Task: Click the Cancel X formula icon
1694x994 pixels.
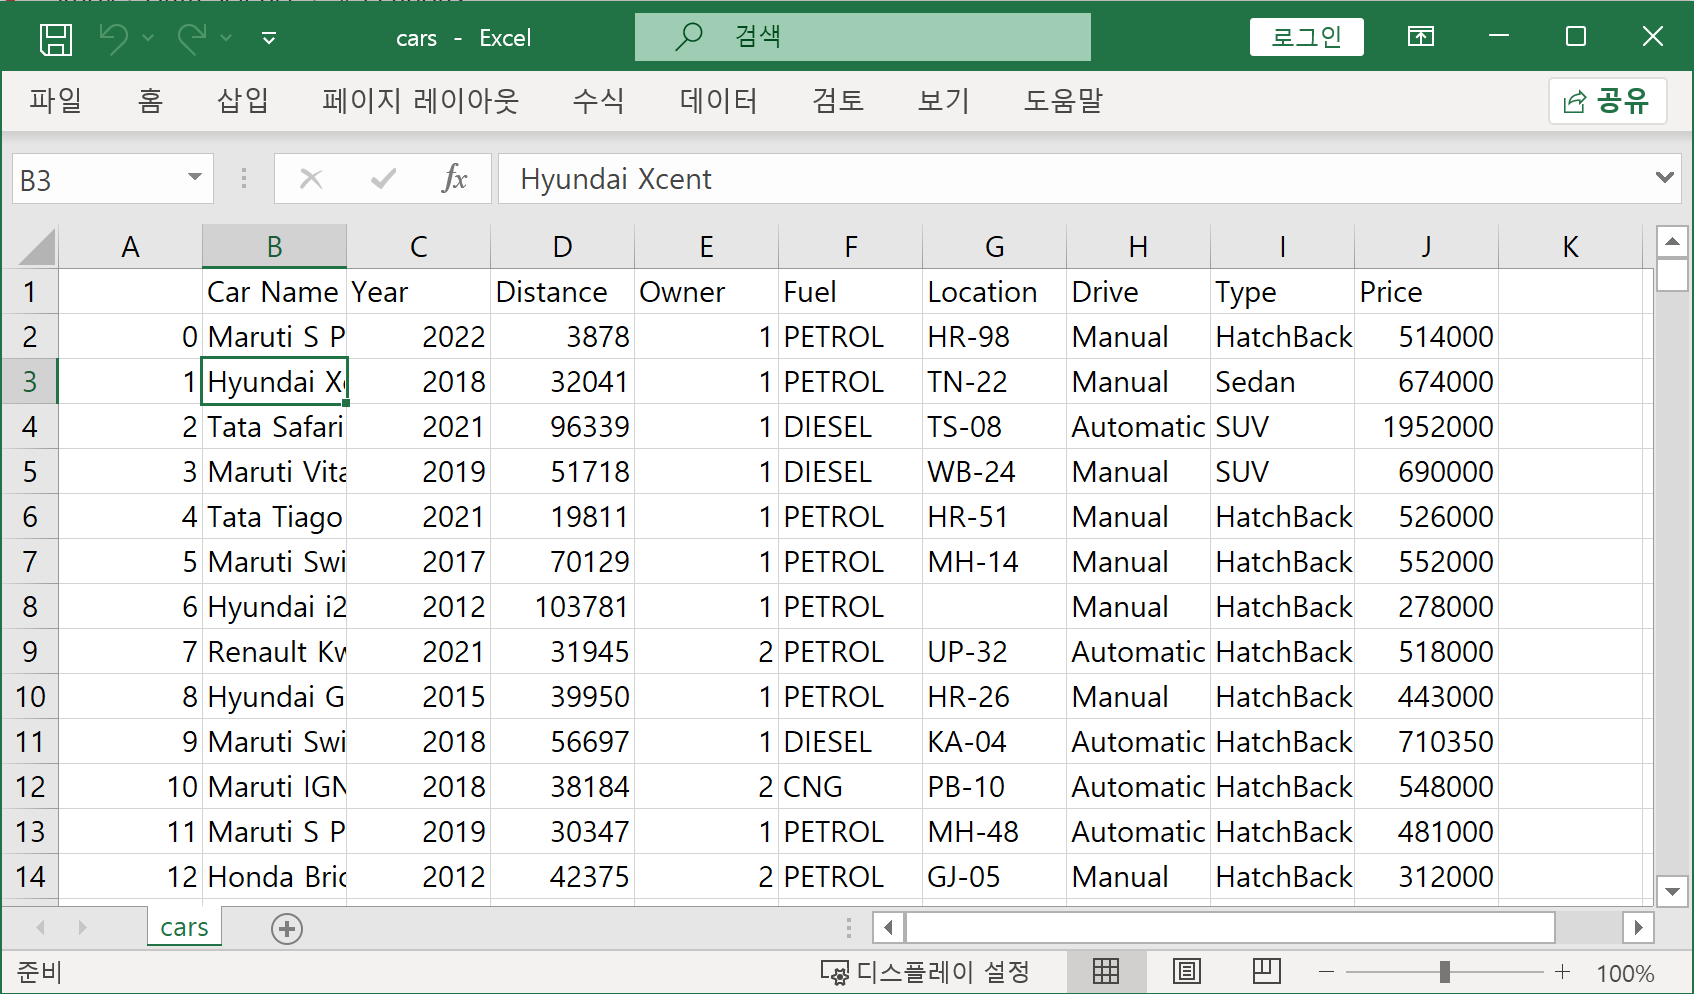Action: (311, 179)
